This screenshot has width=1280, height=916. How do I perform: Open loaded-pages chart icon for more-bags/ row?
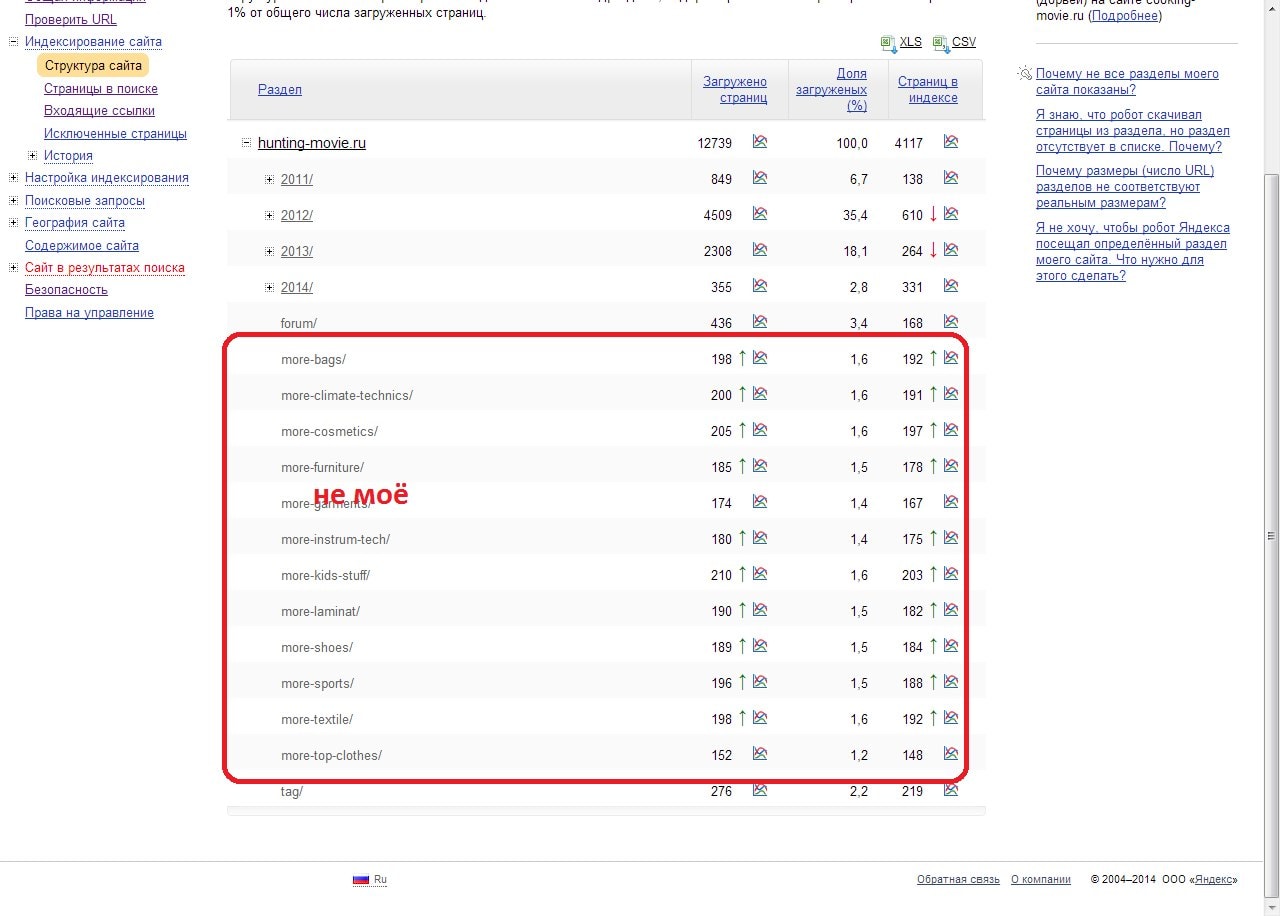pos(760,358)
